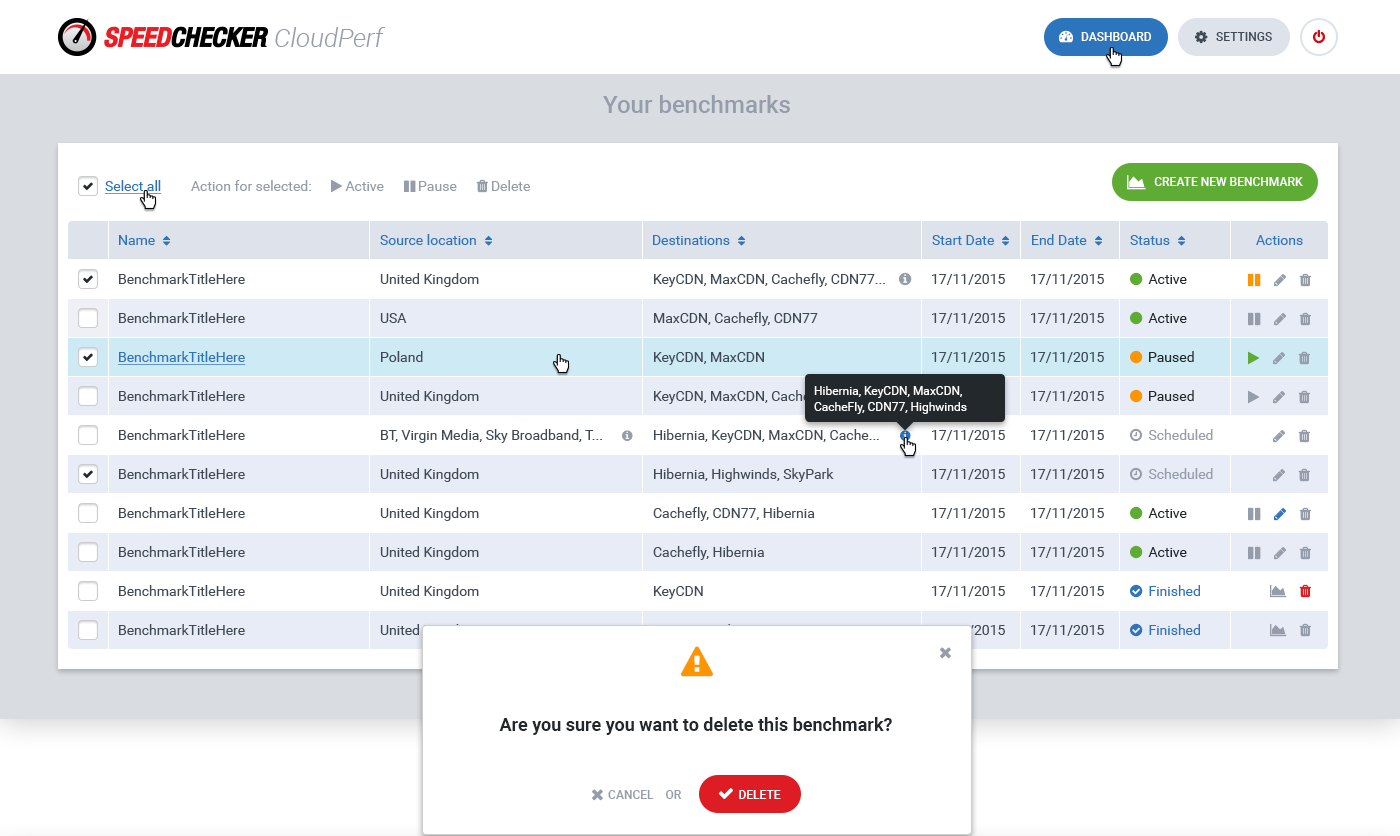
Task: Delete the USA benchmark using trash icon
Action: tap(1304, 319)
